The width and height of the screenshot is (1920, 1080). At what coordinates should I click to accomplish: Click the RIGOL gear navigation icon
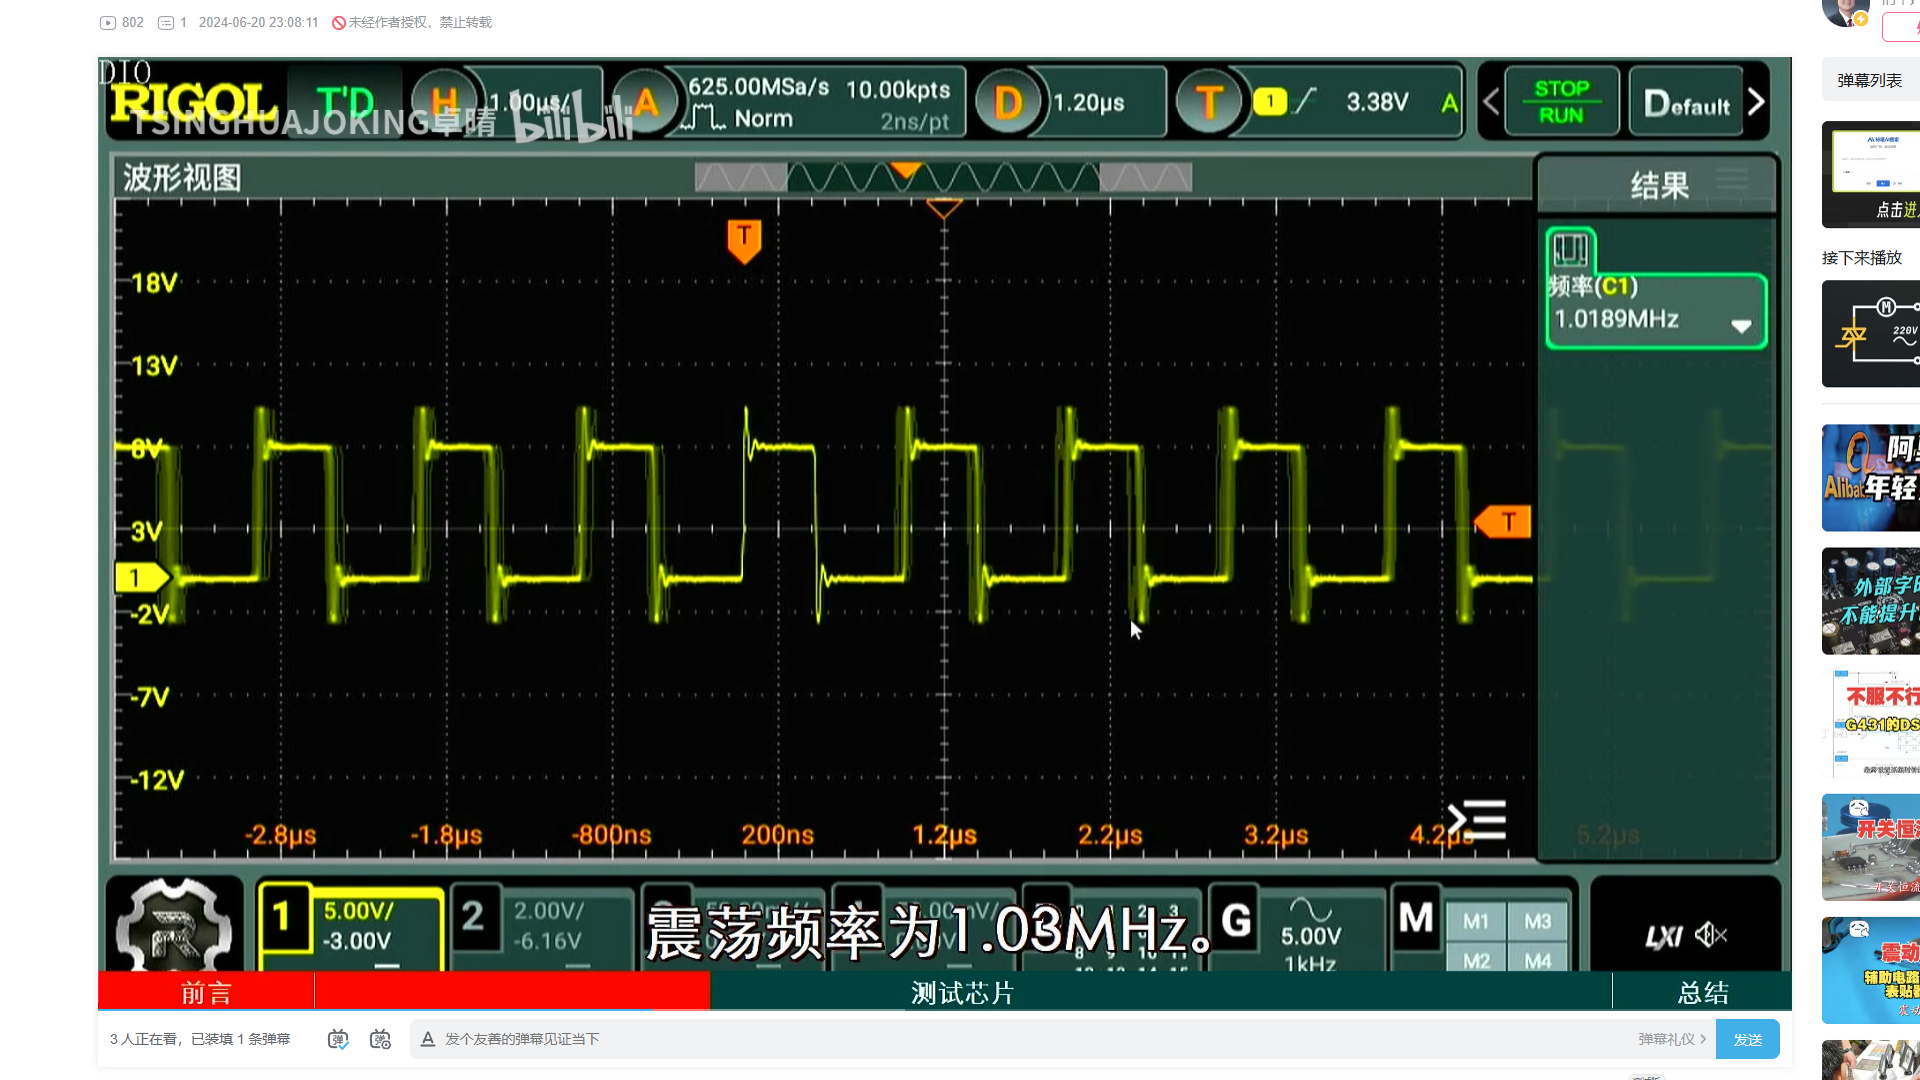pyautogui.click(x=174, y=927)
